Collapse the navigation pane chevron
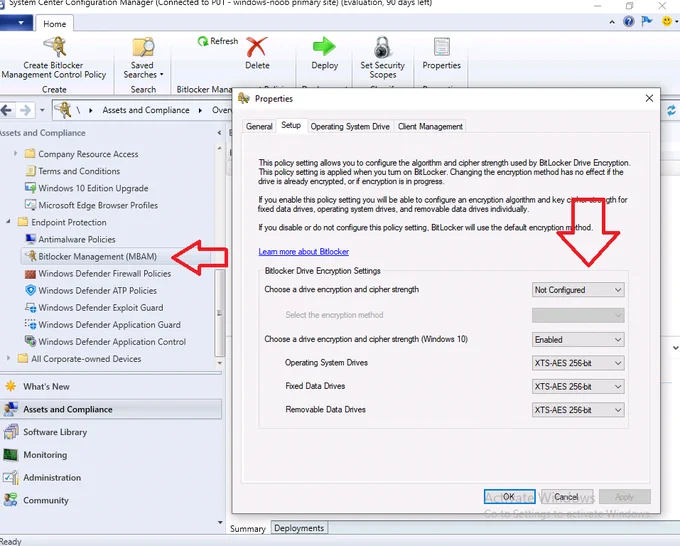 coord(219,133)
